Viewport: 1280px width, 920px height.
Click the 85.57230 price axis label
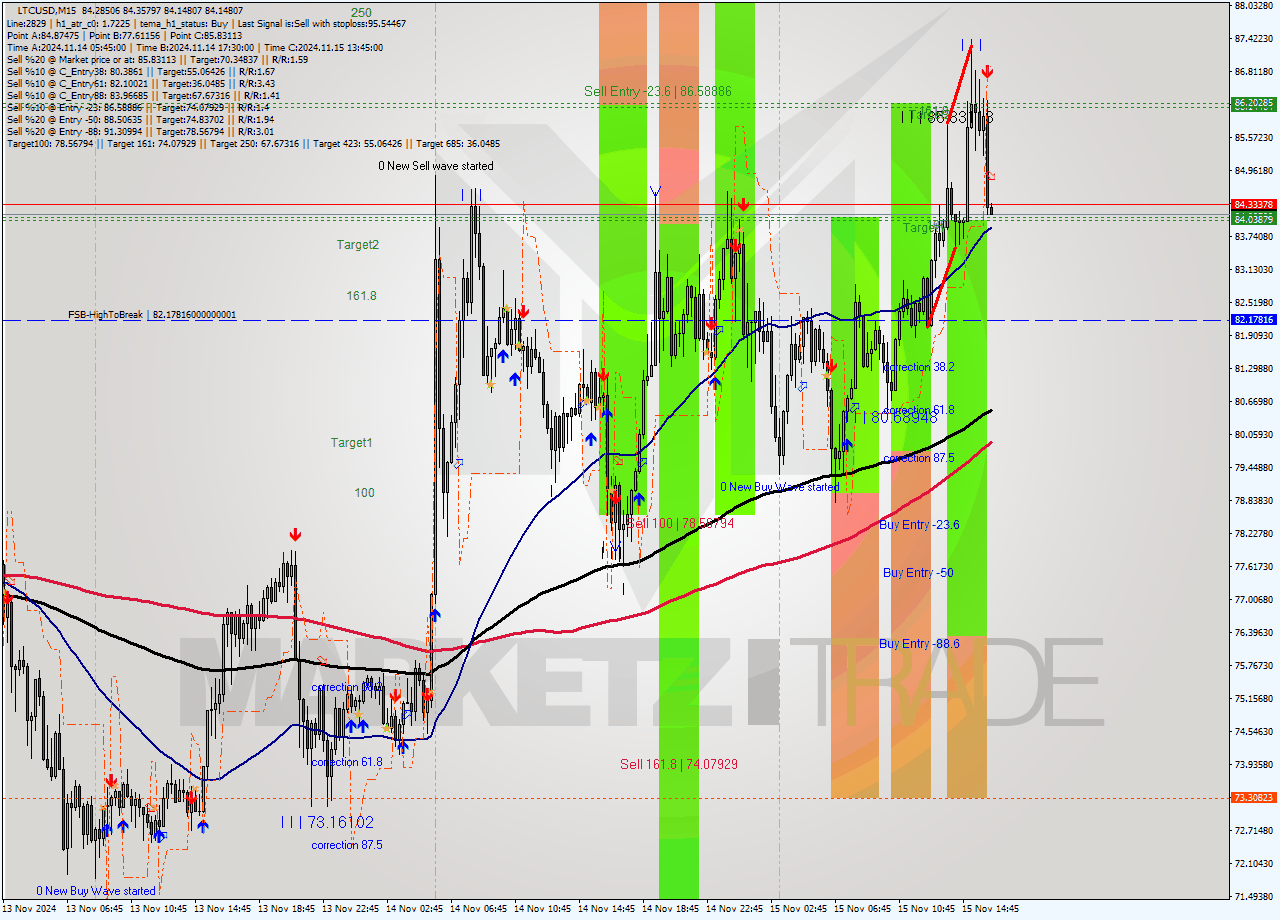click(1254, 138)
